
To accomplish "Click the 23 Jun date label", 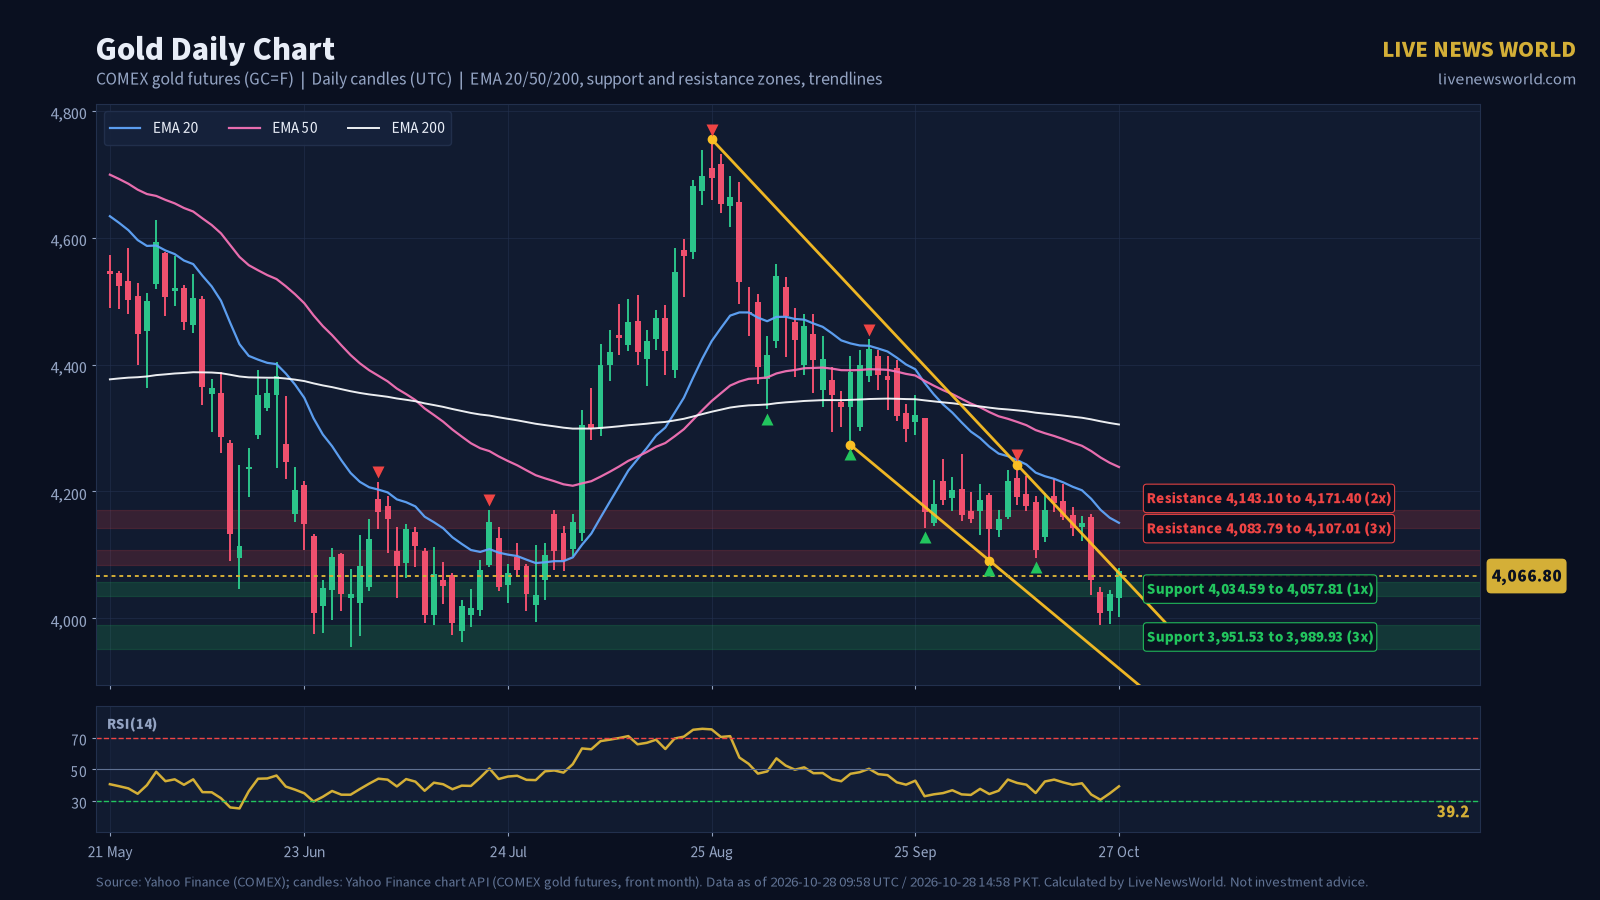I will (304, 852).
